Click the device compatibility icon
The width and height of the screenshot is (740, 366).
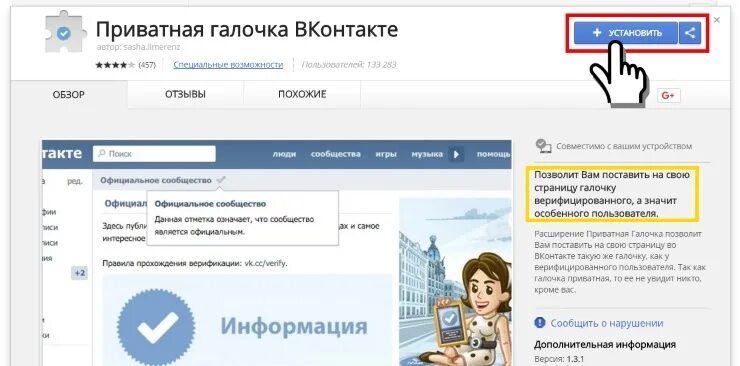coord(543,146)
